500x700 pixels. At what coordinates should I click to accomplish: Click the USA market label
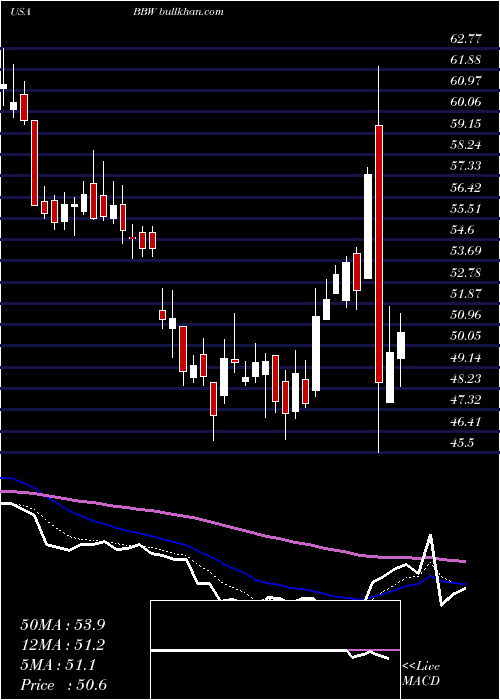(20, 12)
